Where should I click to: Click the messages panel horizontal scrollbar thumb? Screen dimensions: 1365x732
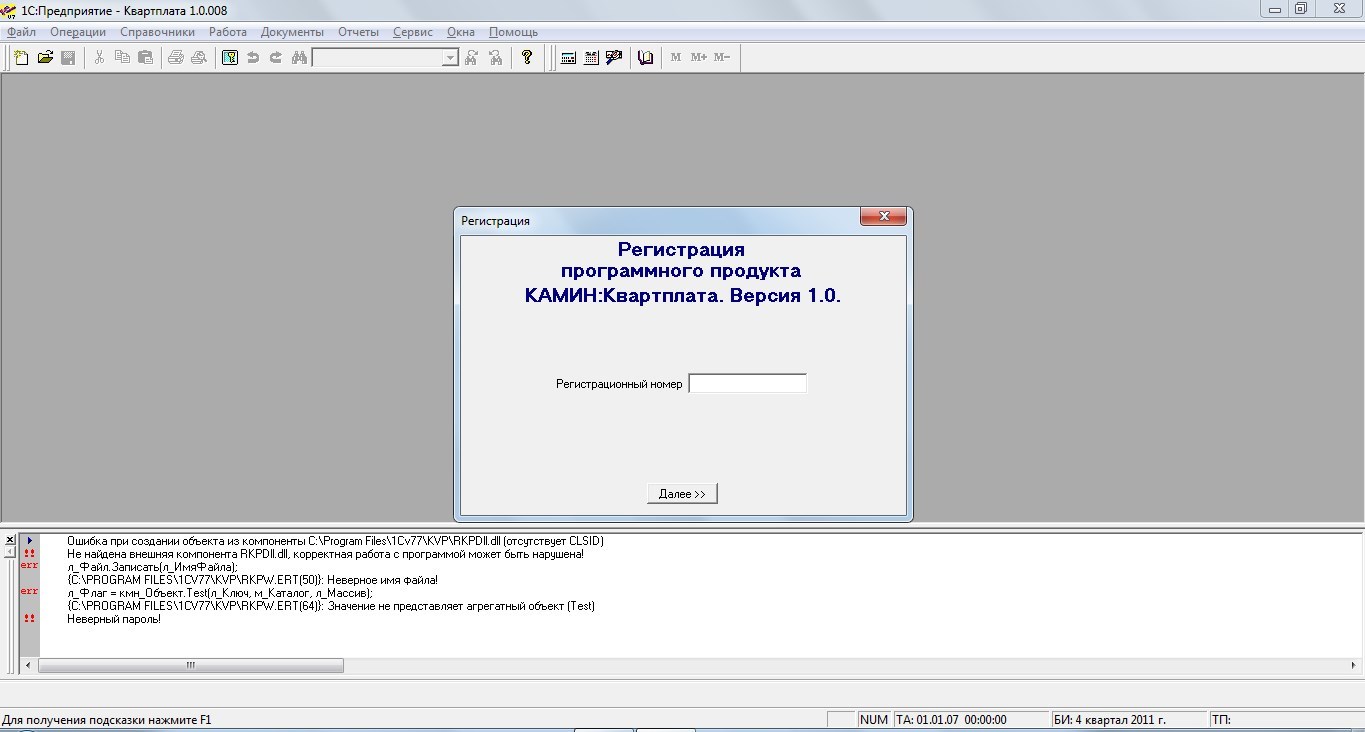(x=190, y=665)
